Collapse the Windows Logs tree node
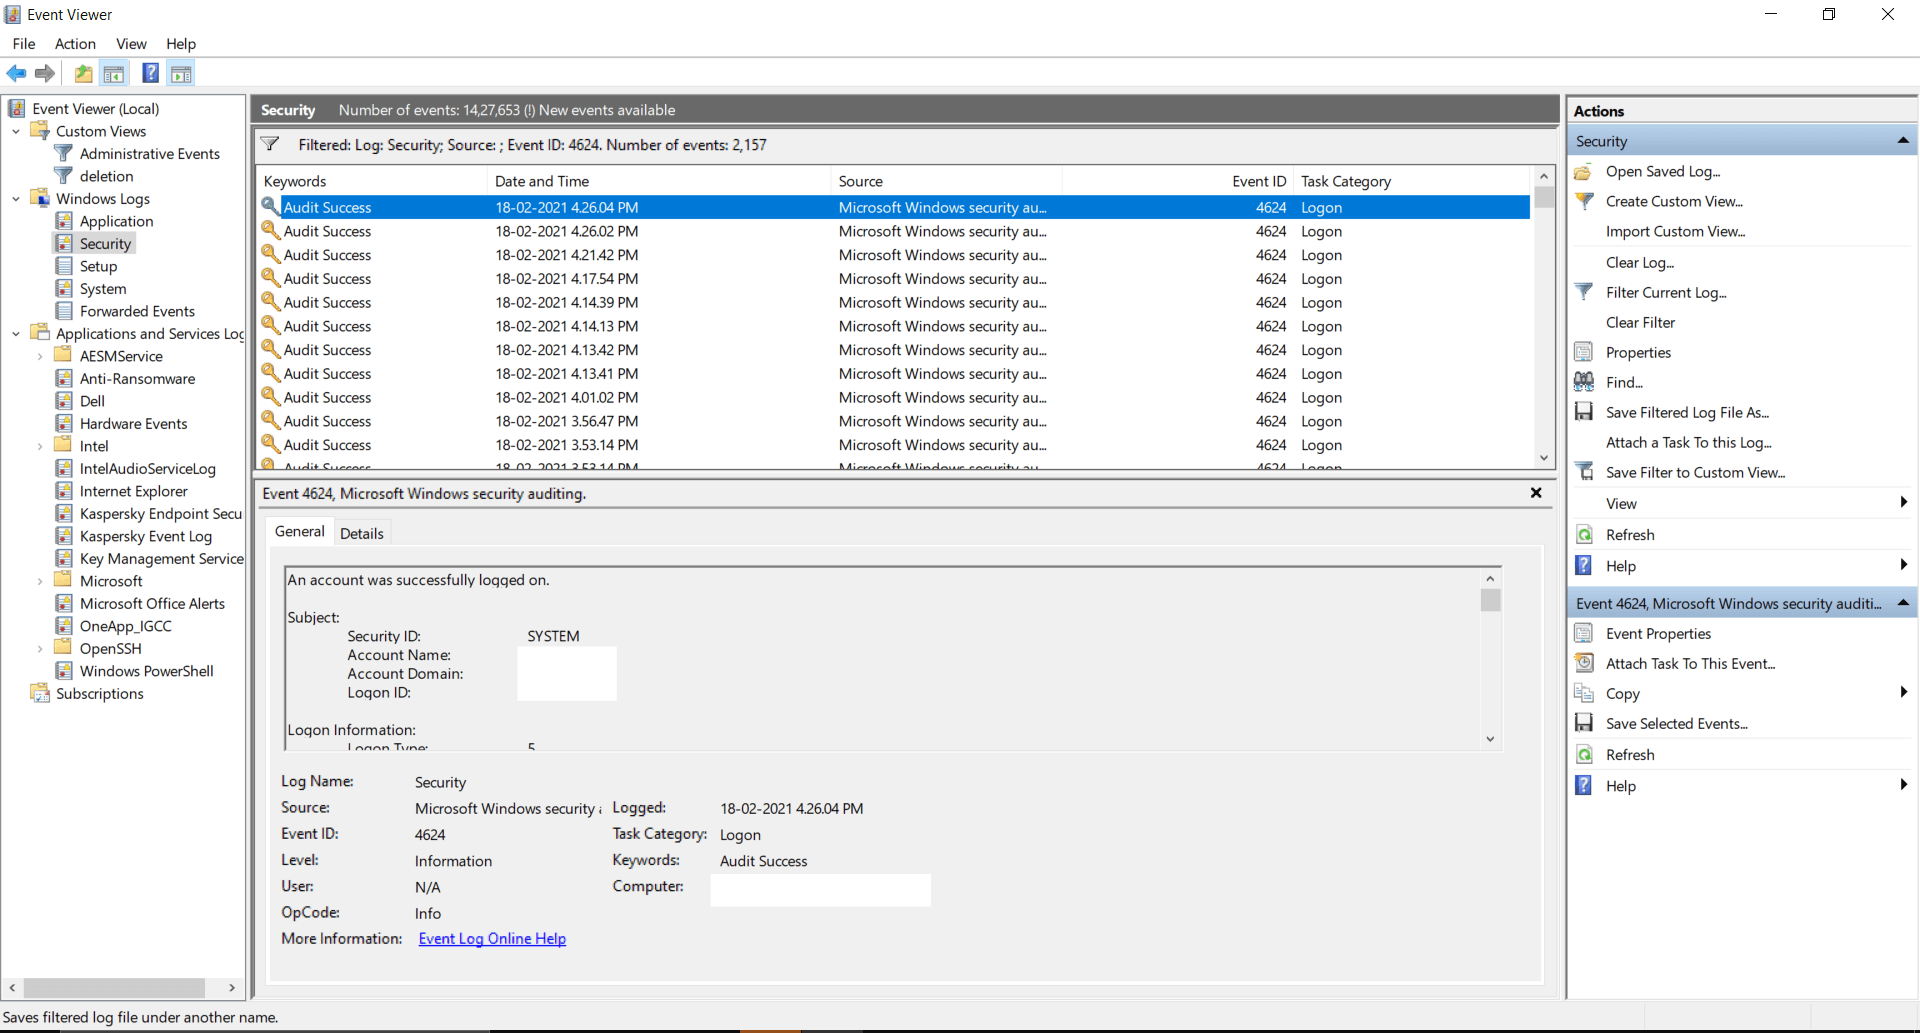Viewport: 1920px width, 1033px height. pos(16,199)
